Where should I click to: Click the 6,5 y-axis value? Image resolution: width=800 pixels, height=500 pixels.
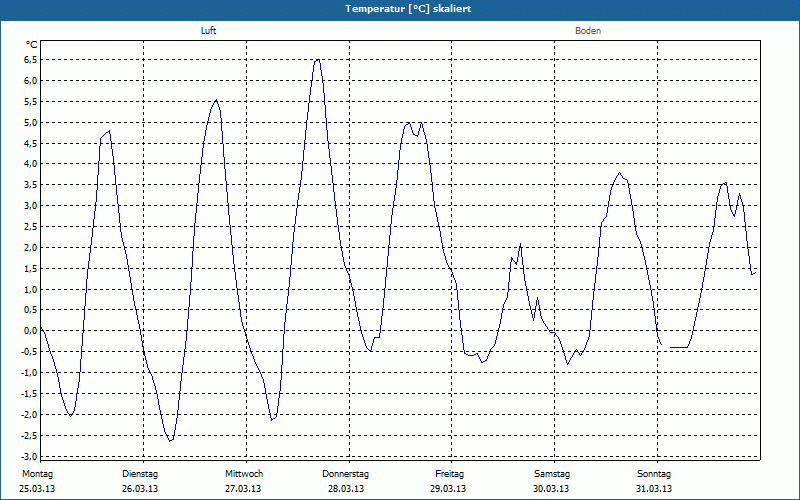pyautogui.click(x=31, y=60)
